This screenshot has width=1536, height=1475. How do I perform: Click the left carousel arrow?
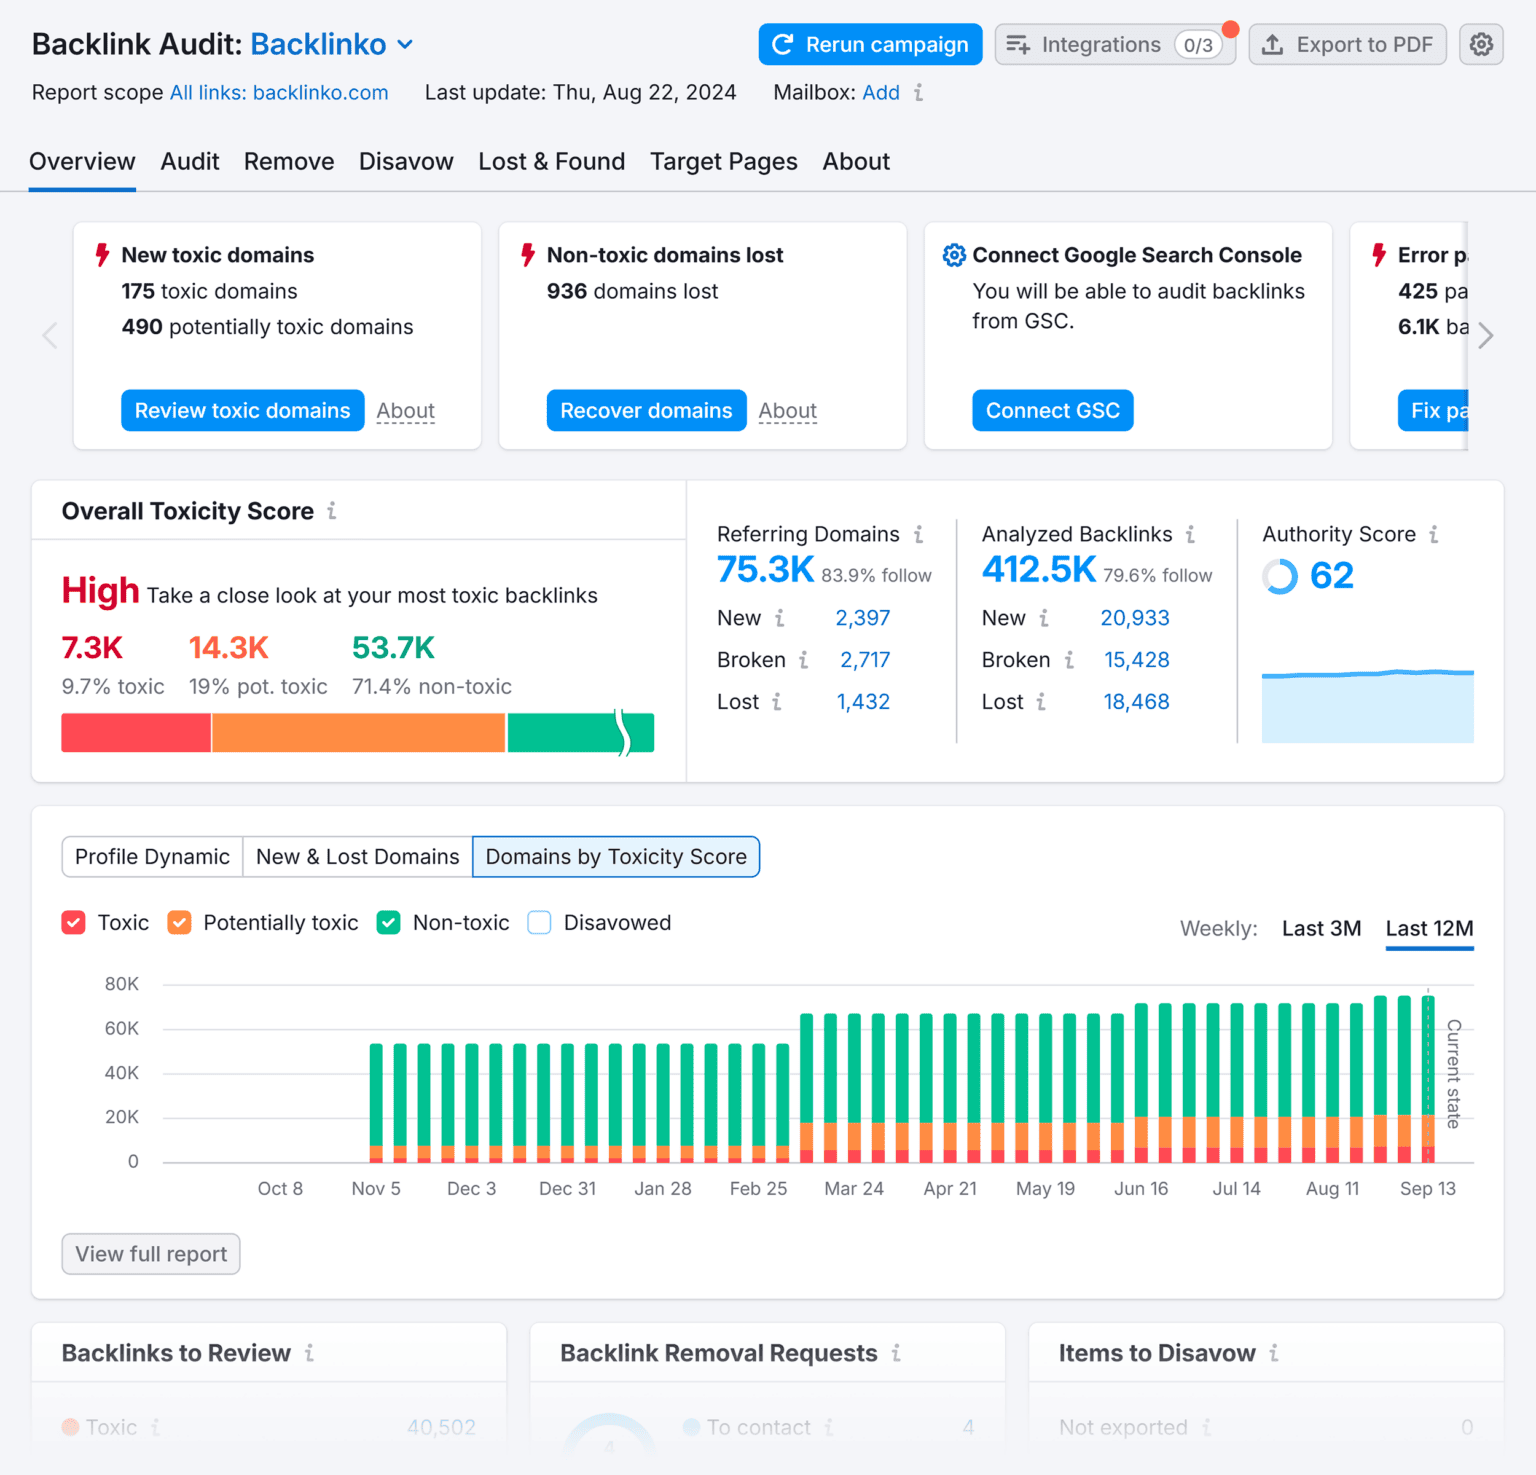[50, 336]
